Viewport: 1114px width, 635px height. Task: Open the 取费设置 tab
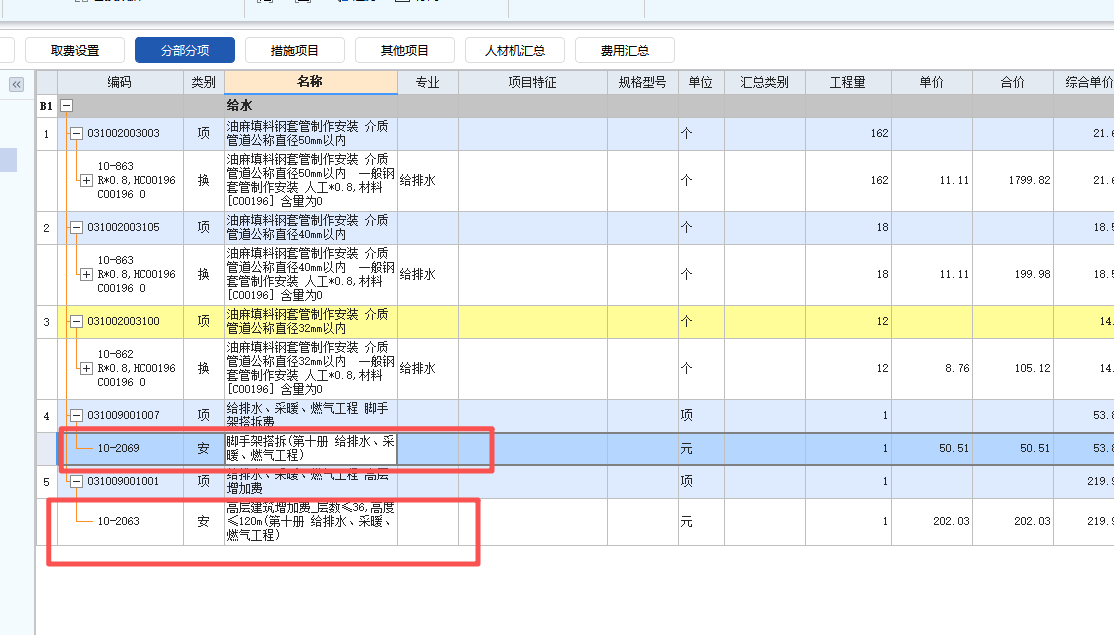coord(75,50)
